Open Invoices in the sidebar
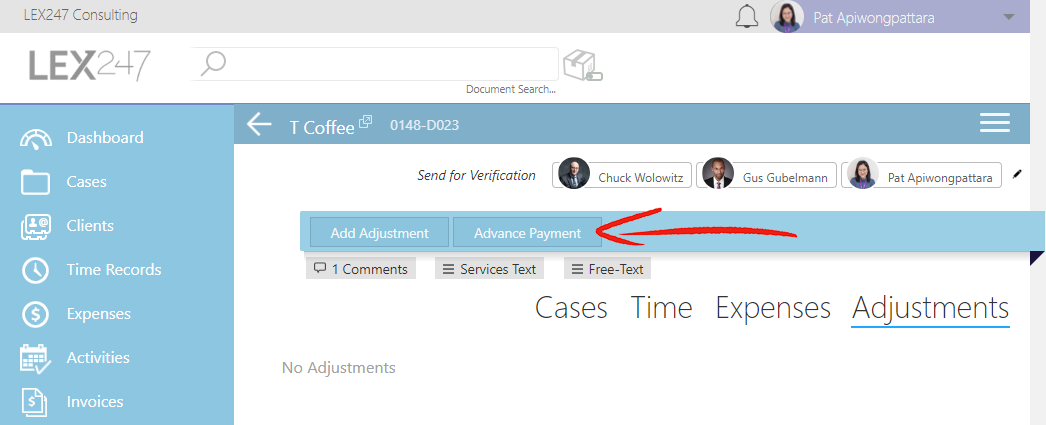1046x425 pixels. point(95,402)
